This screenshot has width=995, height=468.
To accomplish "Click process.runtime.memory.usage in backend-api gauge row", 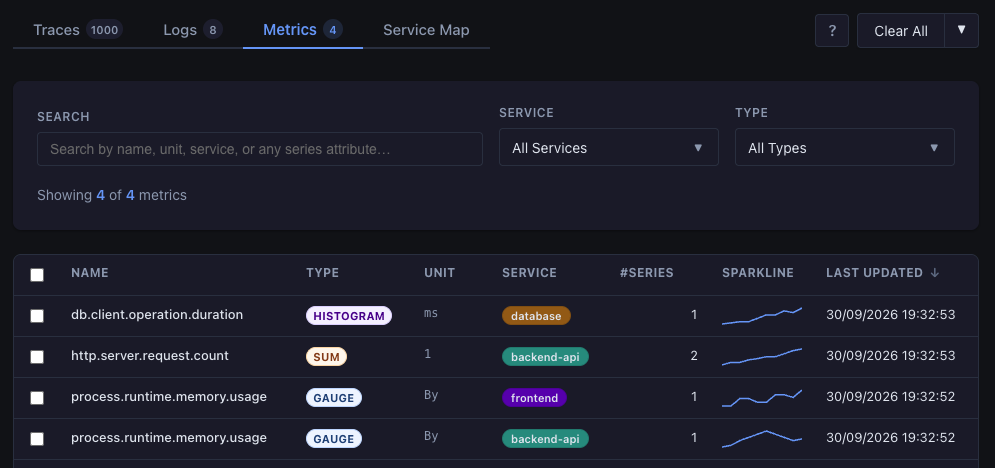I will (x=169, y=438).
